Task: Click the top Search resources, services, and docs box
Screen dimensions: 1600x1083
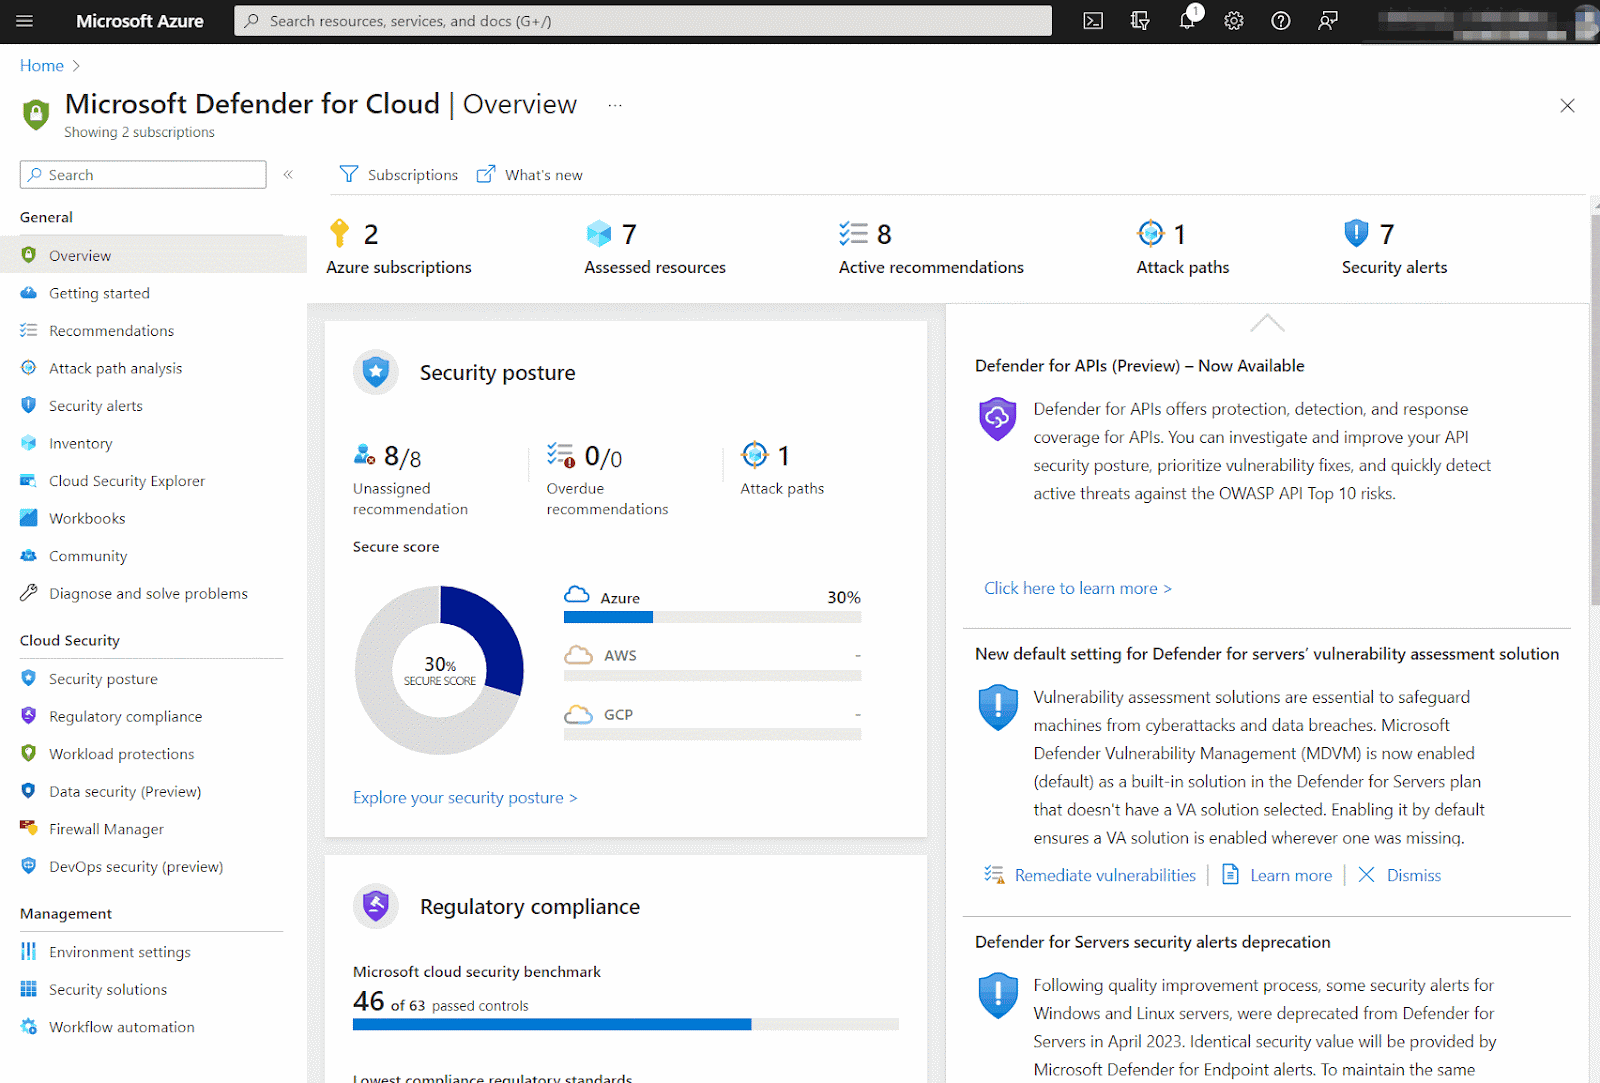Action: 643,21
